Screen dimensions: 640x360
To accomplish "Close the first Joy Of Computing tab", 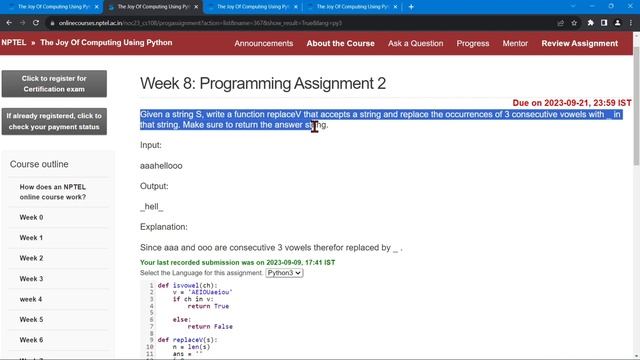I will point(97,7).
